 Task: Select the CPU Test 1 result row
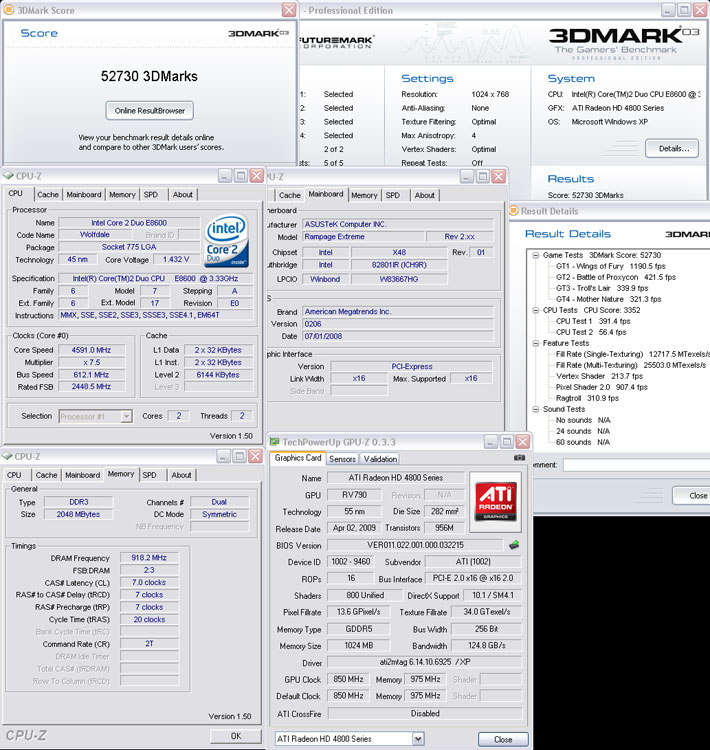tap(593, 321)
